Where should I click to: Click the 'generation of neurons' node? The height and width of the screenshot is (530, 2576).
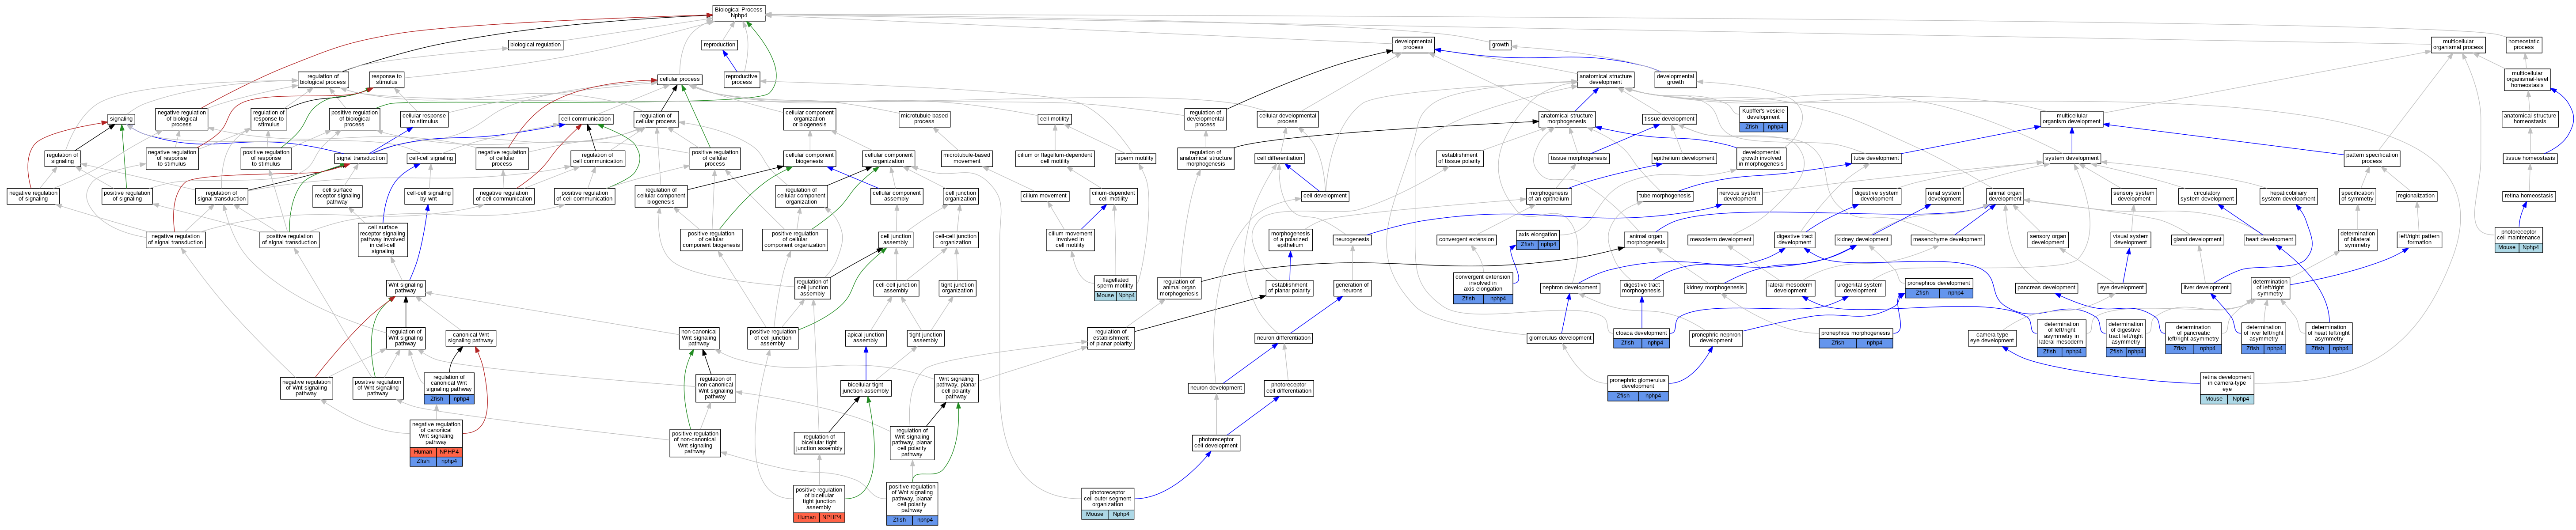pos(1352,288)
